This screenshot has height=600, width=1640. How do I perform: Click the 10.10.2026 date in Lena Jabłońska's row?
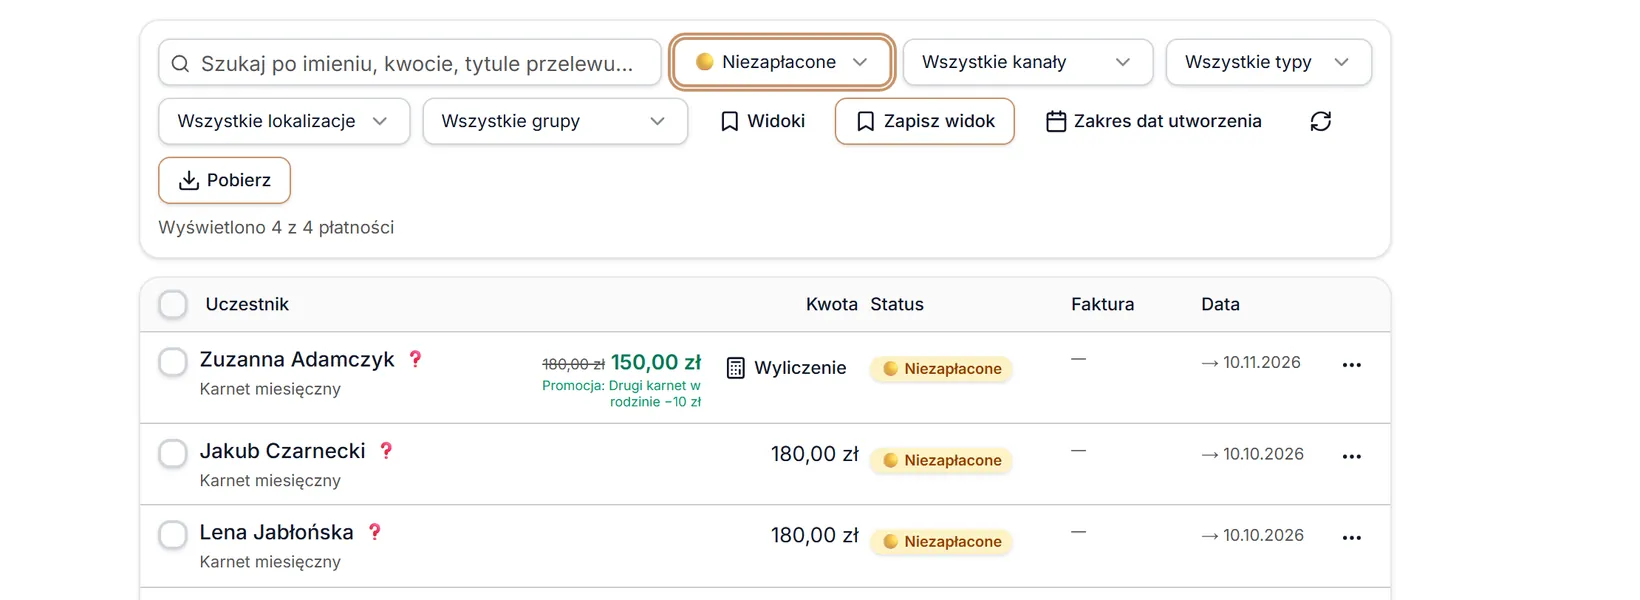click(1264, 535)
